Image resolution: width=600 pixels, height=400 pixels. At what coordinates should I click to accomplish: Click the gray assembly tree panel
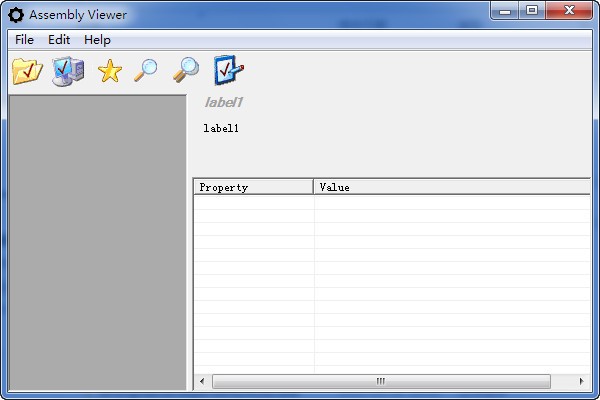(97, 242)
